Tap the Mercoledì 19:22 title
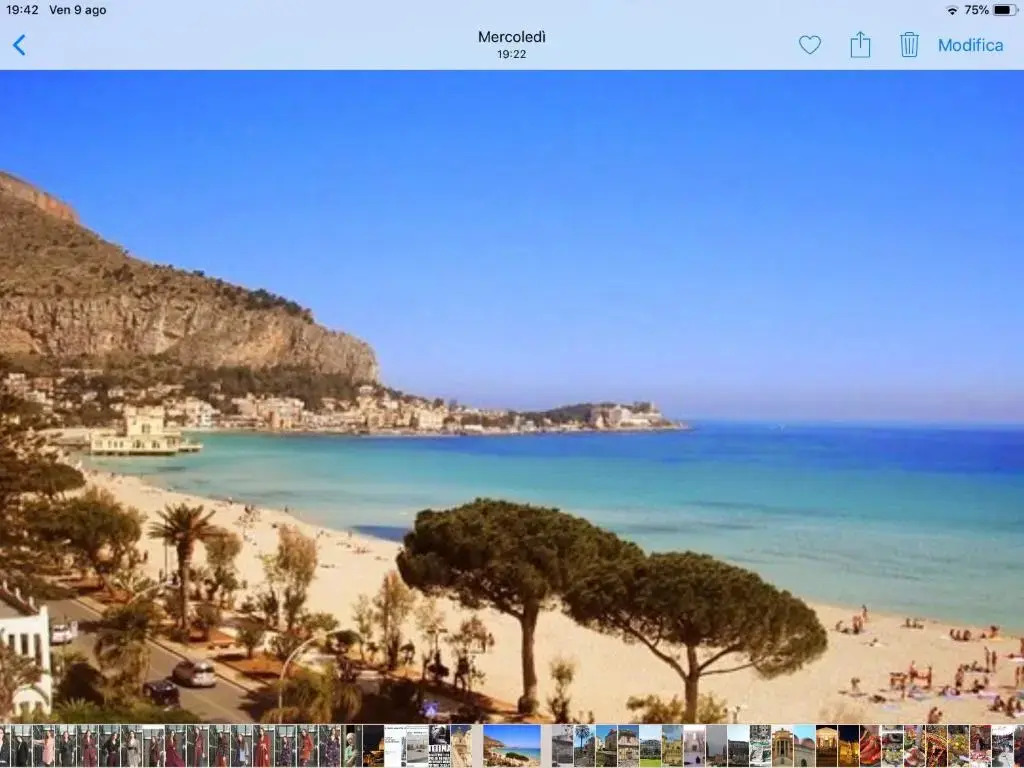The image size is (1024, 768). pos(512,44)
